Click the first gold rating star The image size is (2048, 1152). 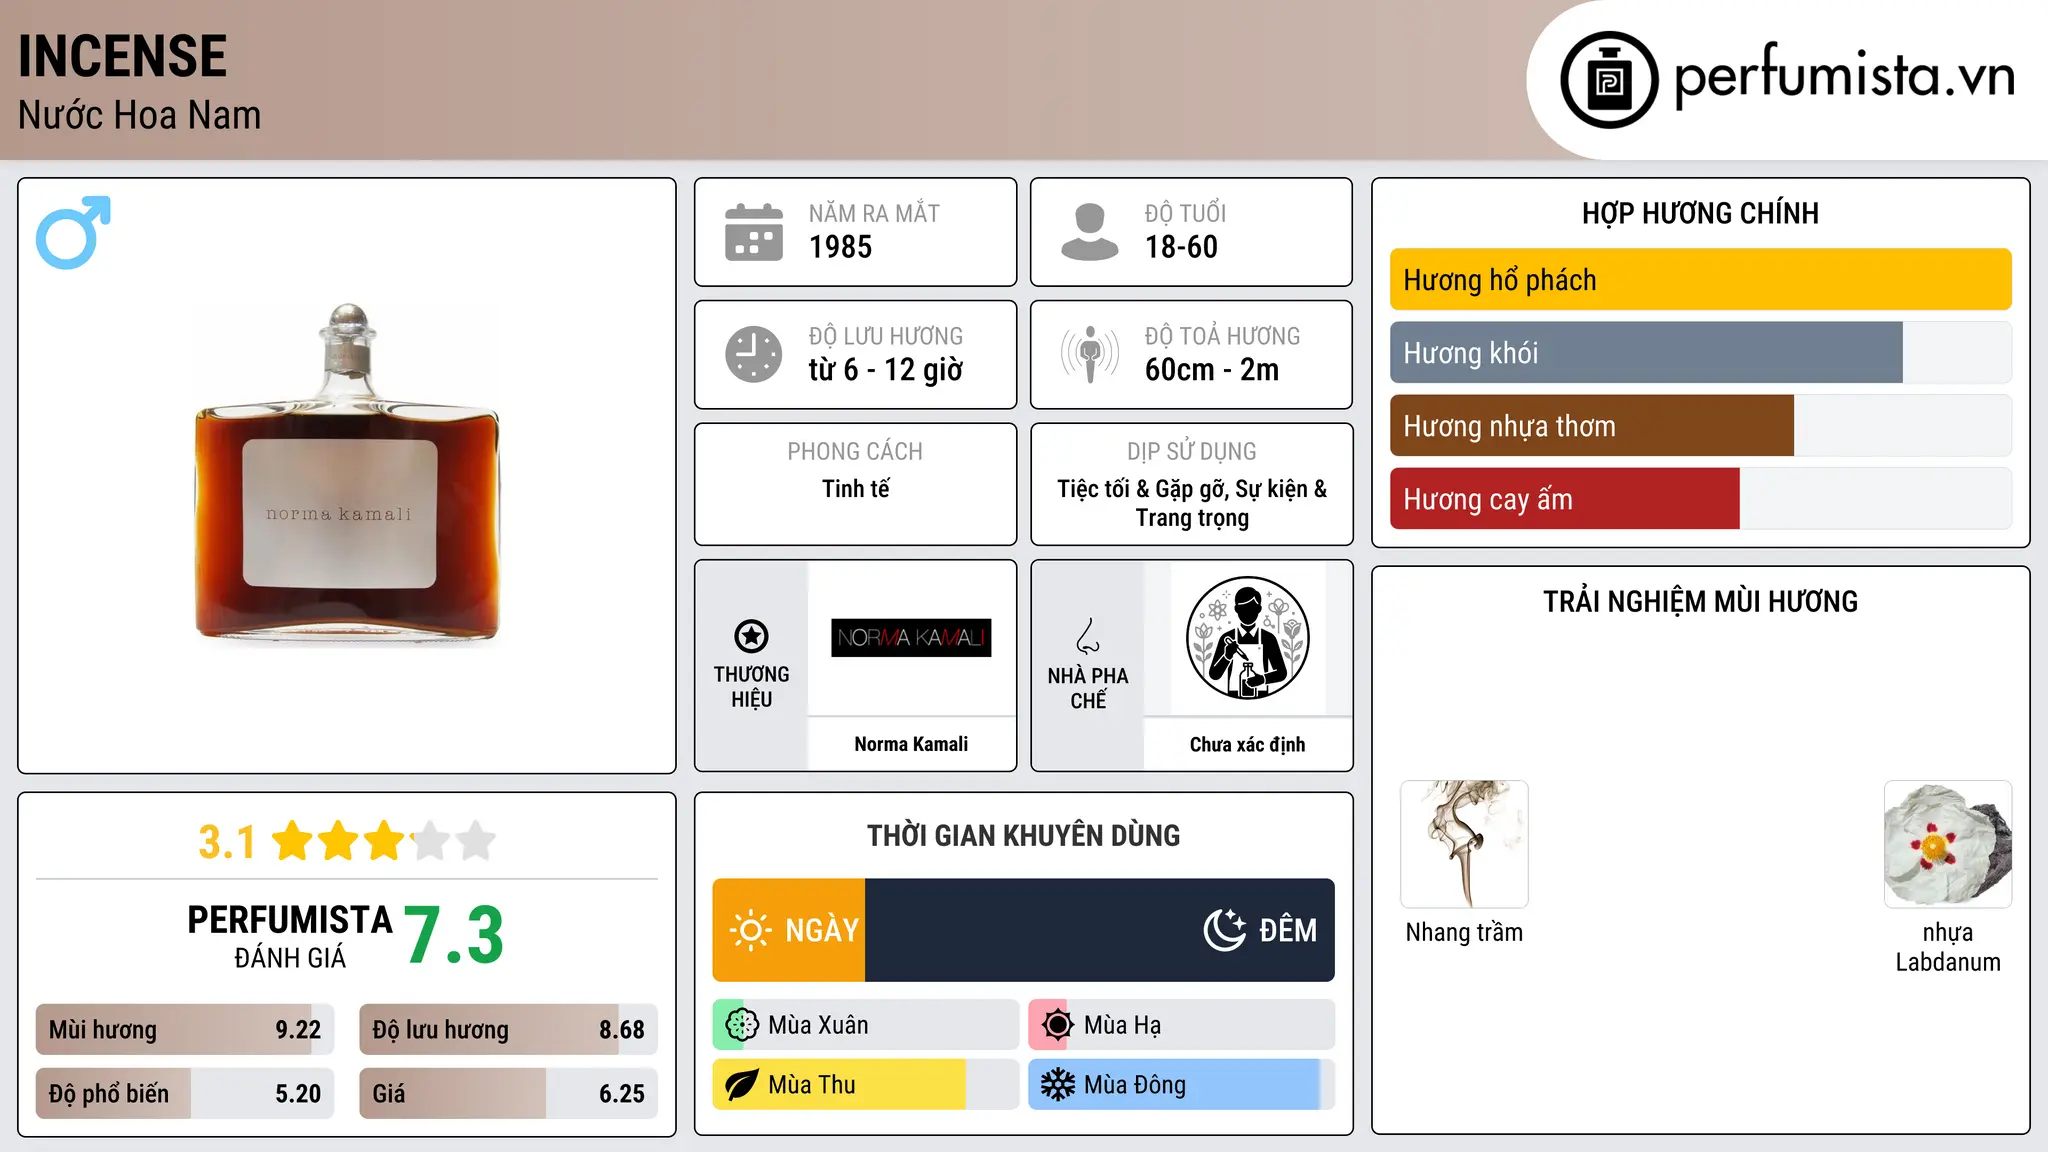(293, 841)
